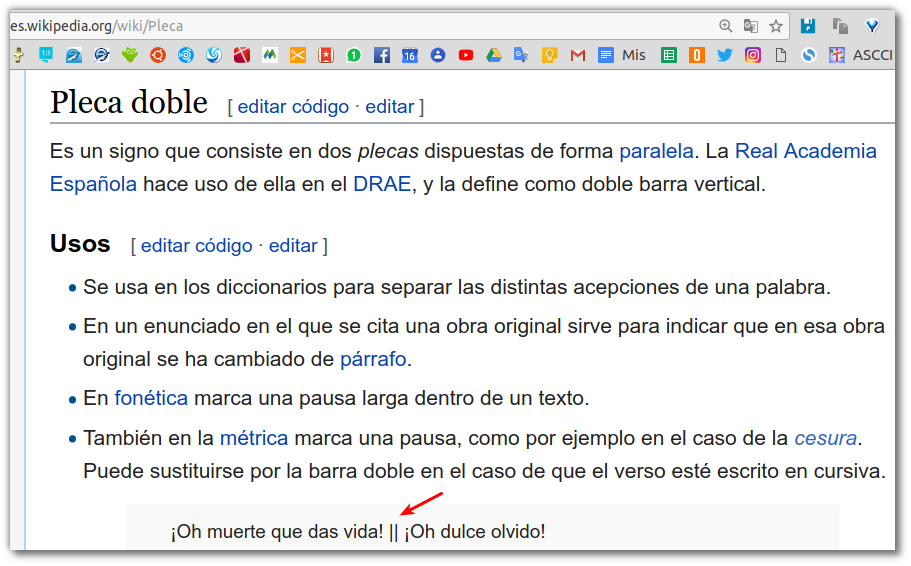Click the address bar URL es.wikipedia.org/wiki/Pleca

(97, 26)
